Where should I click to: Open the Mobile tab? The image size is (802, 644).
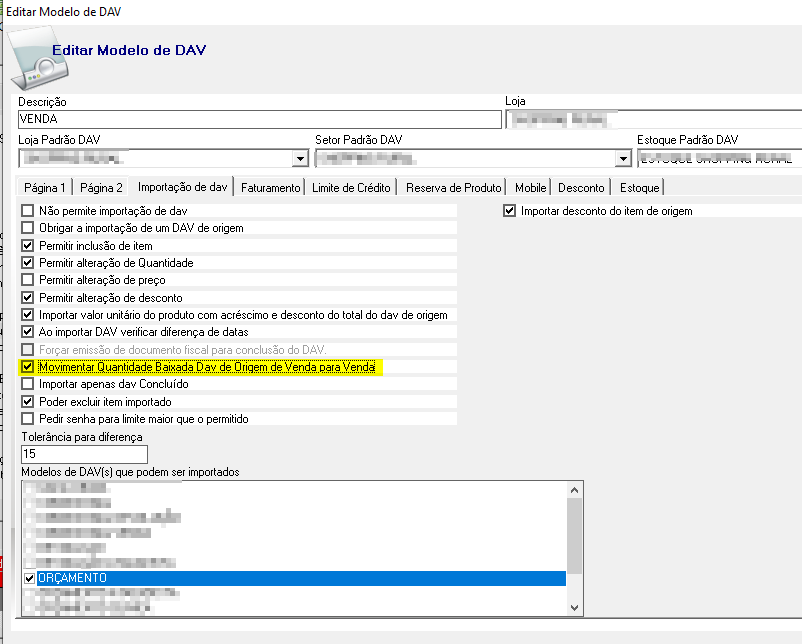pos(530,188)
